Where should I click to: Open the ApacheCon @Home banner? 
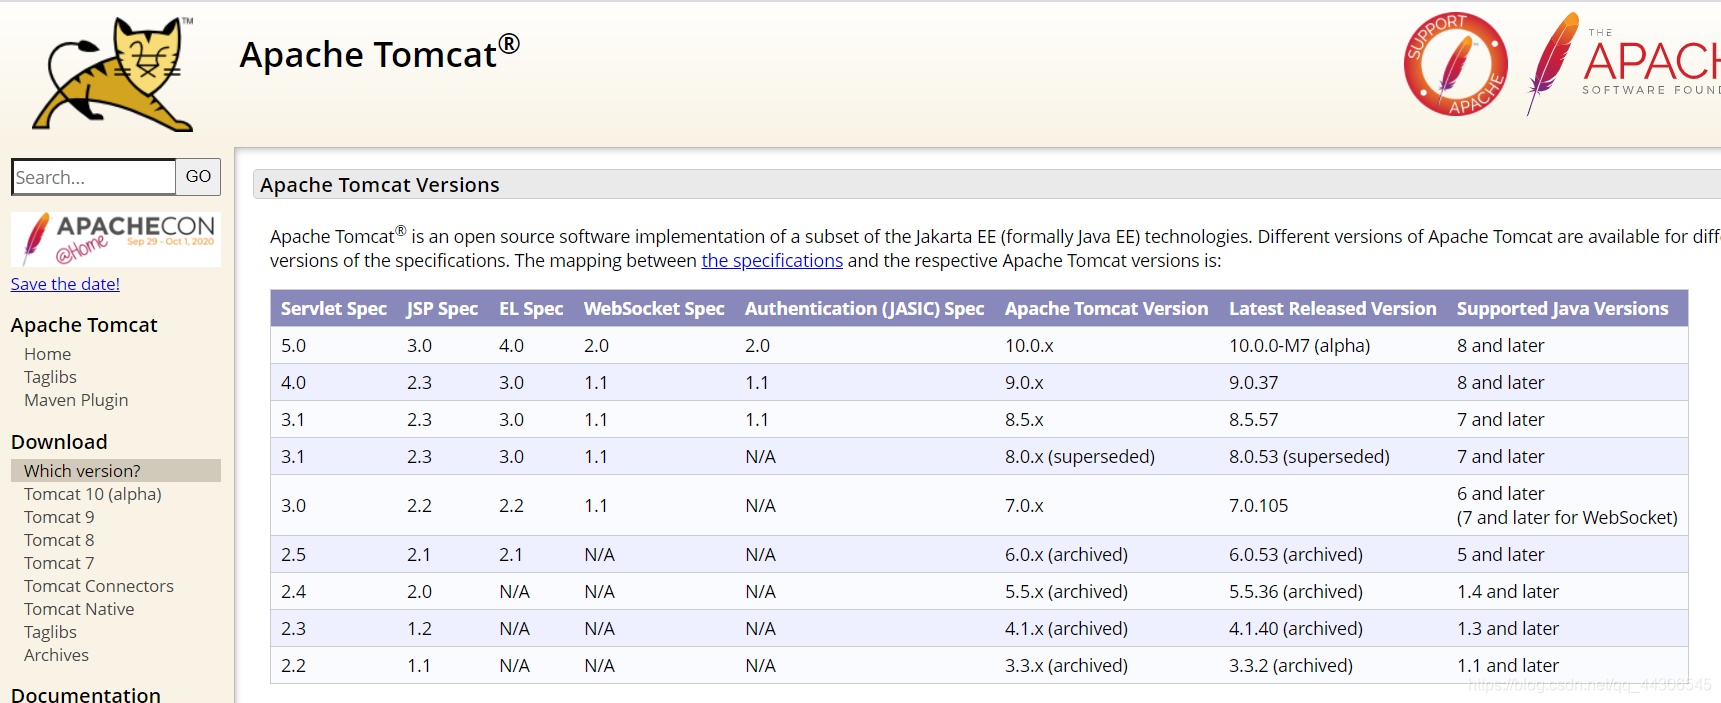click(116, 239)
